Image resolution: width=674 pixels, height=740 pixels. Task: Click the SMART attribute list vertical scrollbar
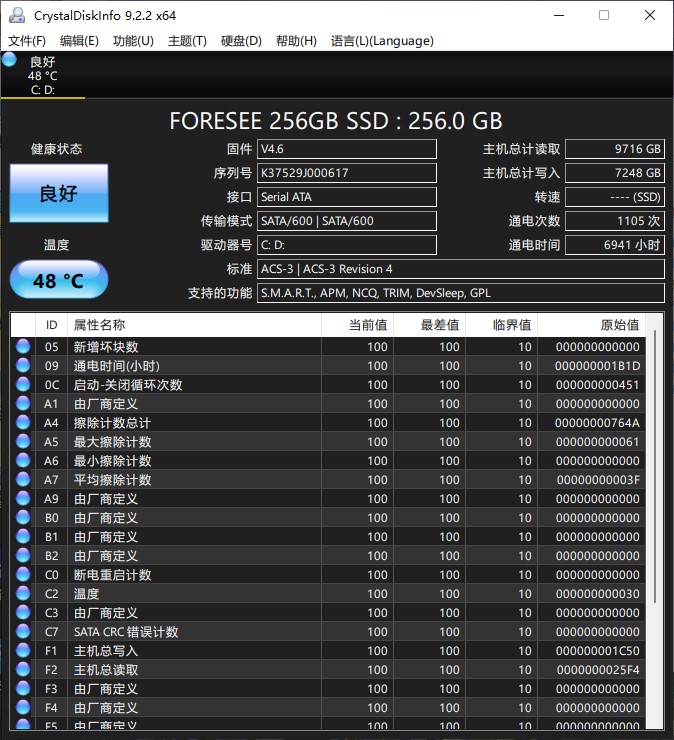point(655,466)
